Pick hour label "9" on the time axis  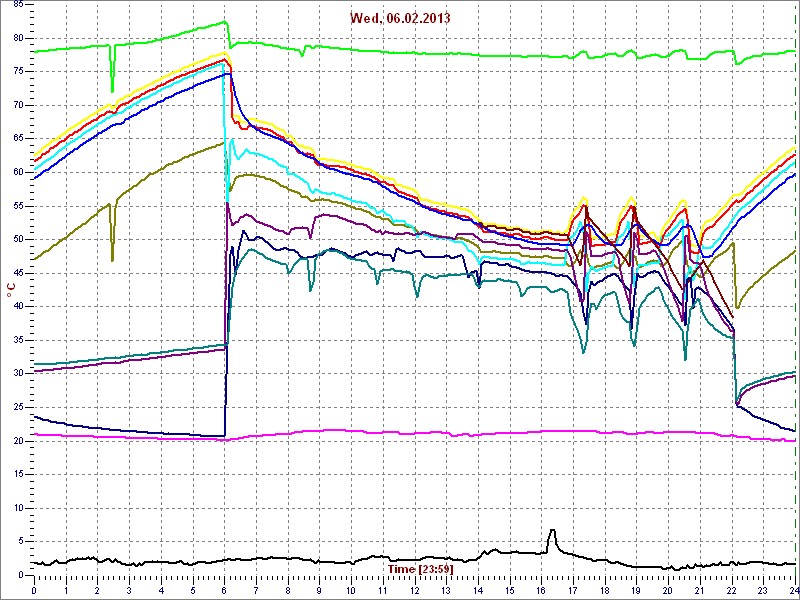point(320,591)
